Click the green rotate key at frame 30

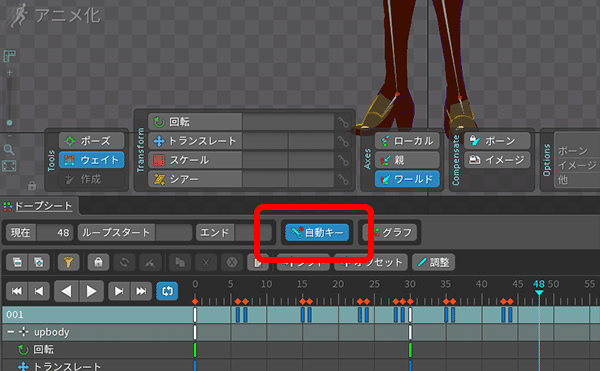410,350
